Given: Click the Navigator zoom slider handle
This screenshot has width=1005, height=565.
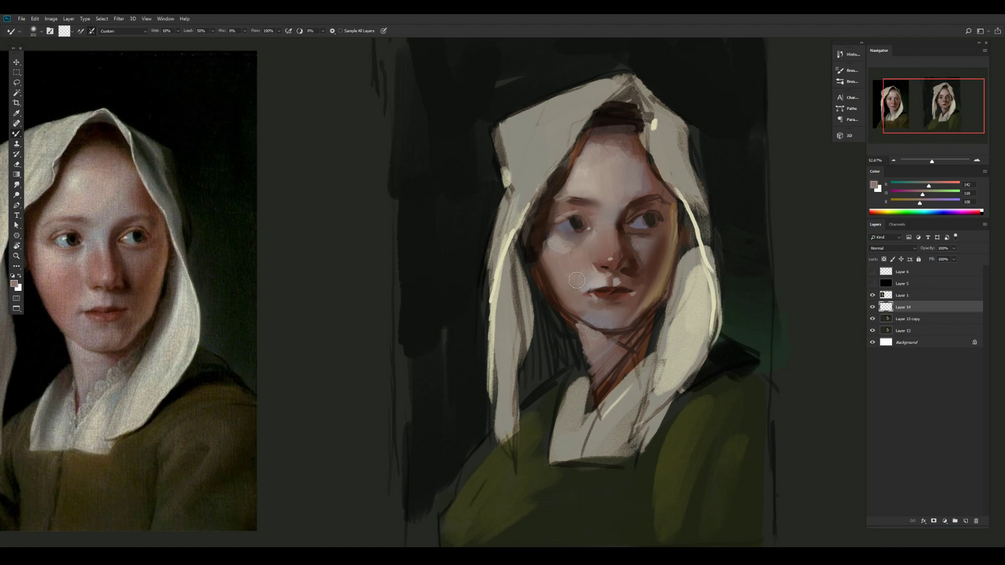Looking at the screenshot, I should pos(932,161).
